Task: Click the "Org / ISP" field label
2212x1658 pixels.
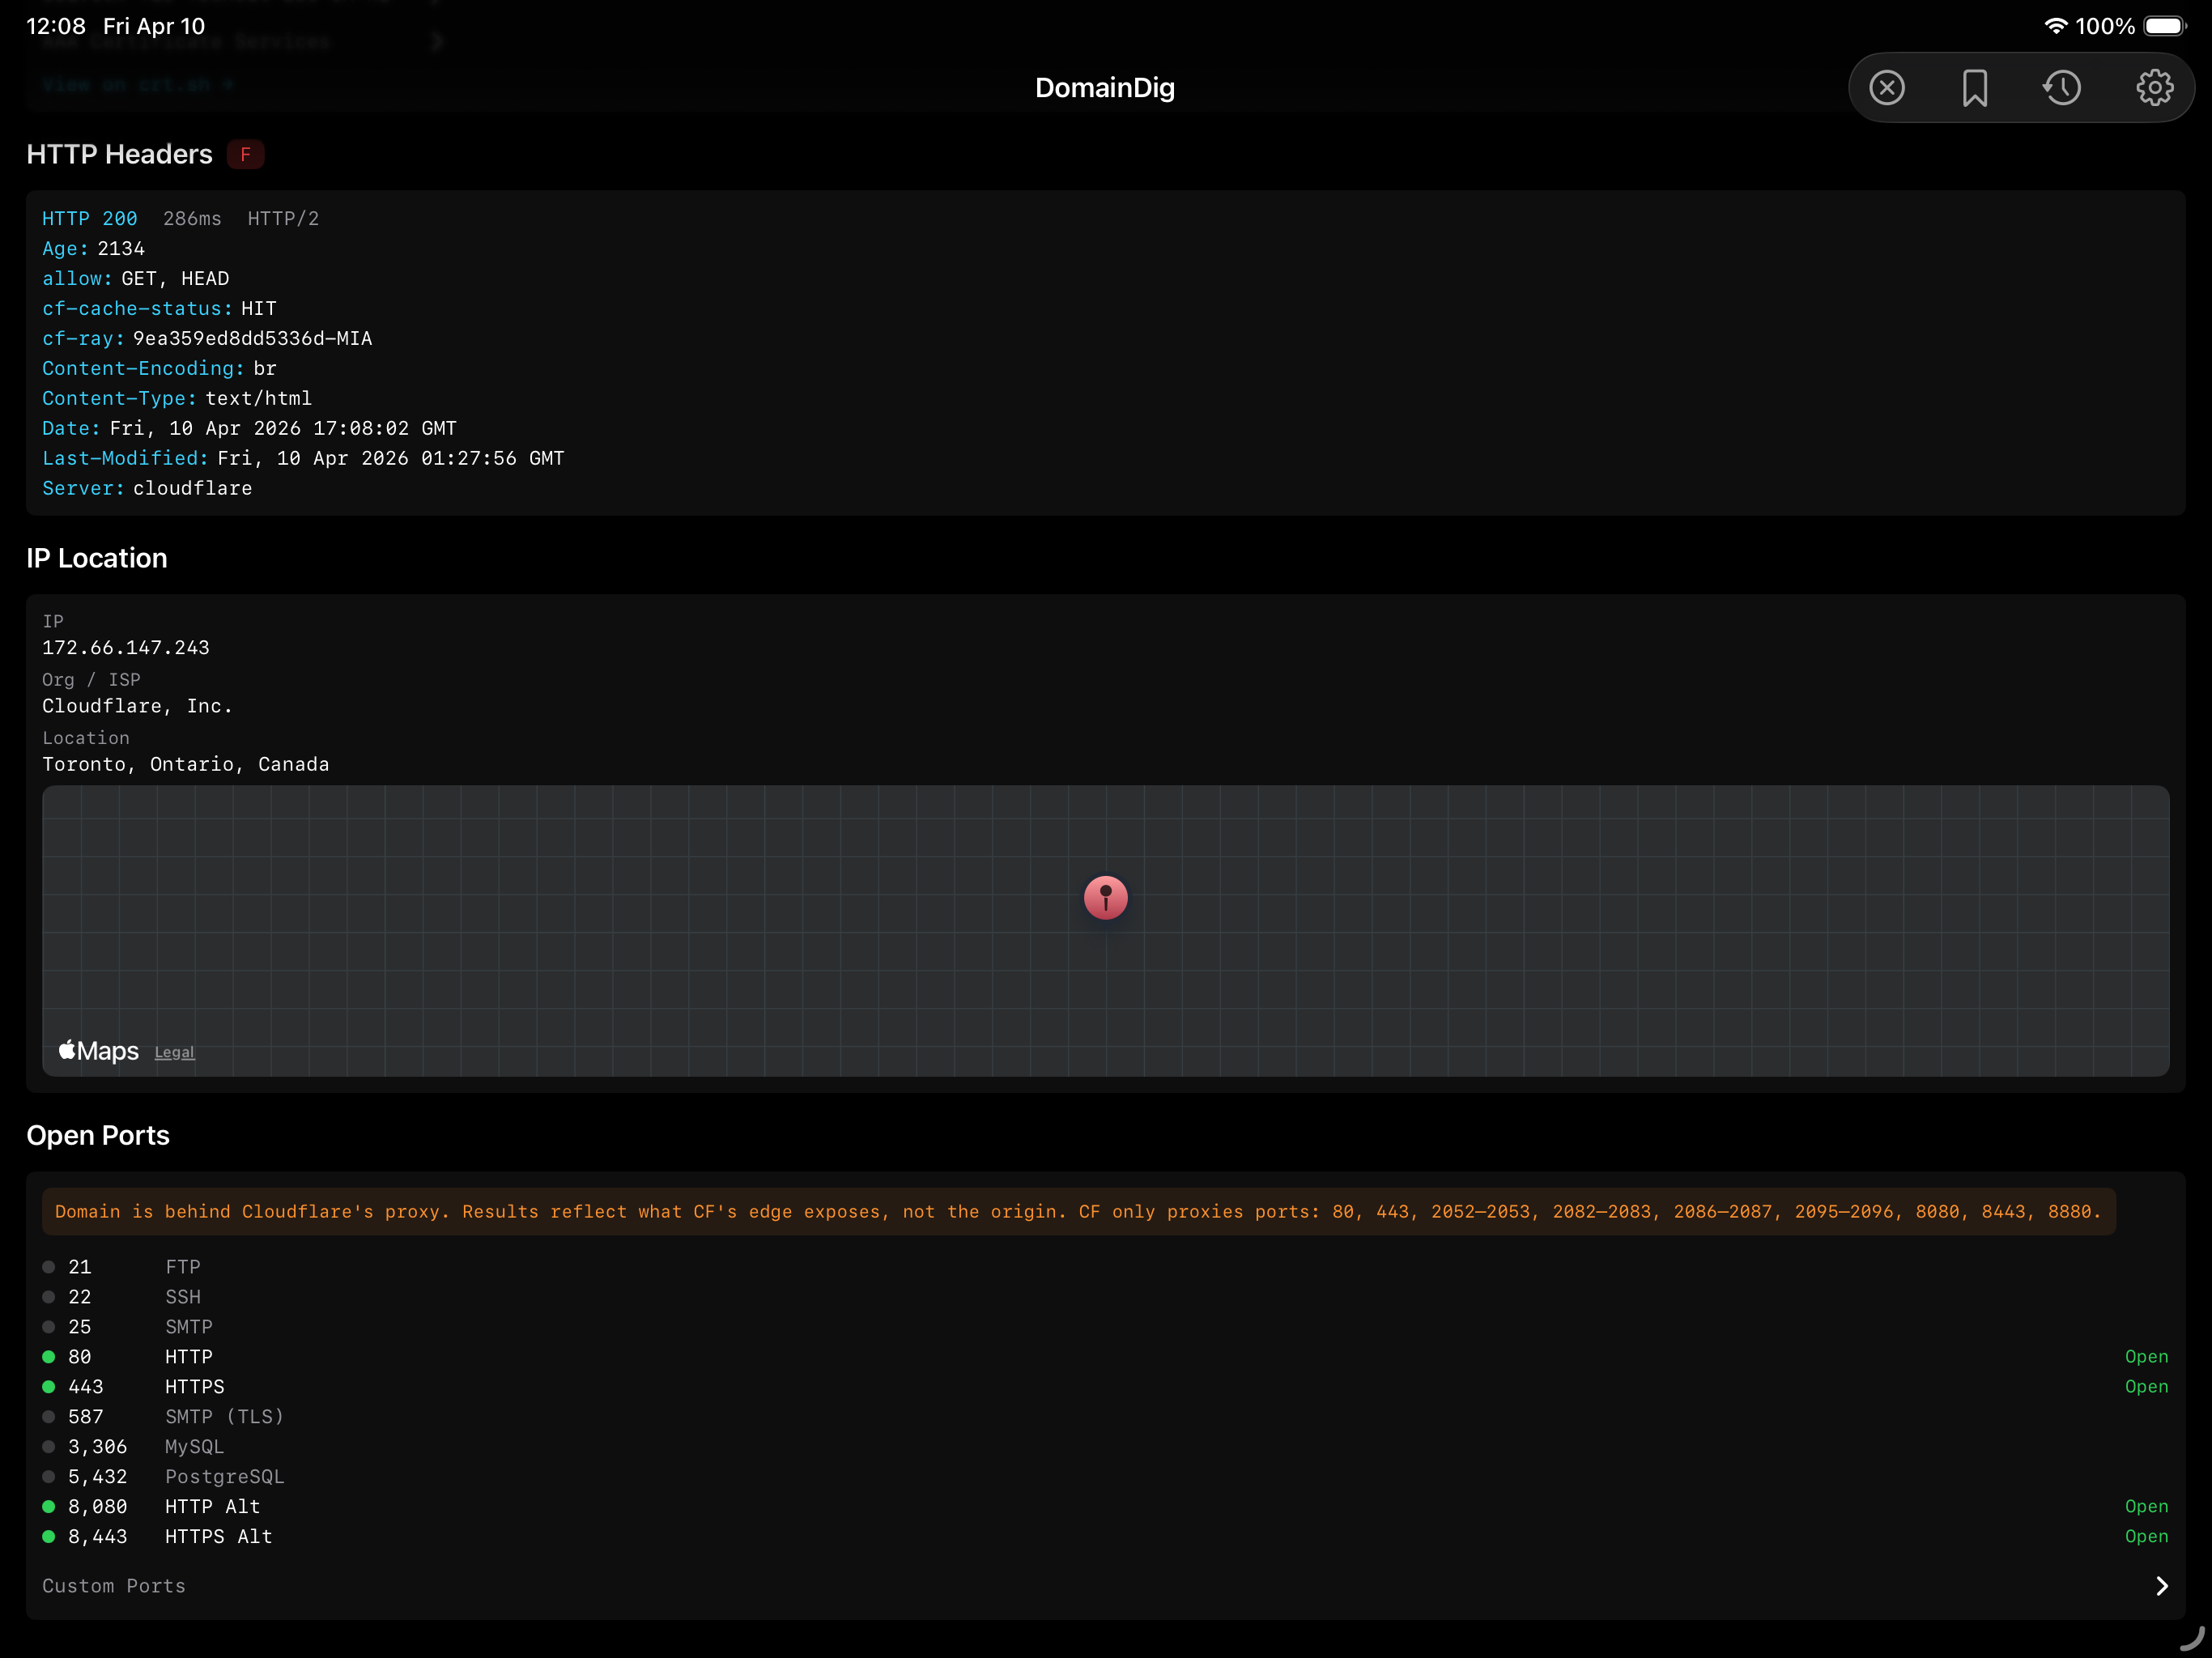Action: point(91,679)
